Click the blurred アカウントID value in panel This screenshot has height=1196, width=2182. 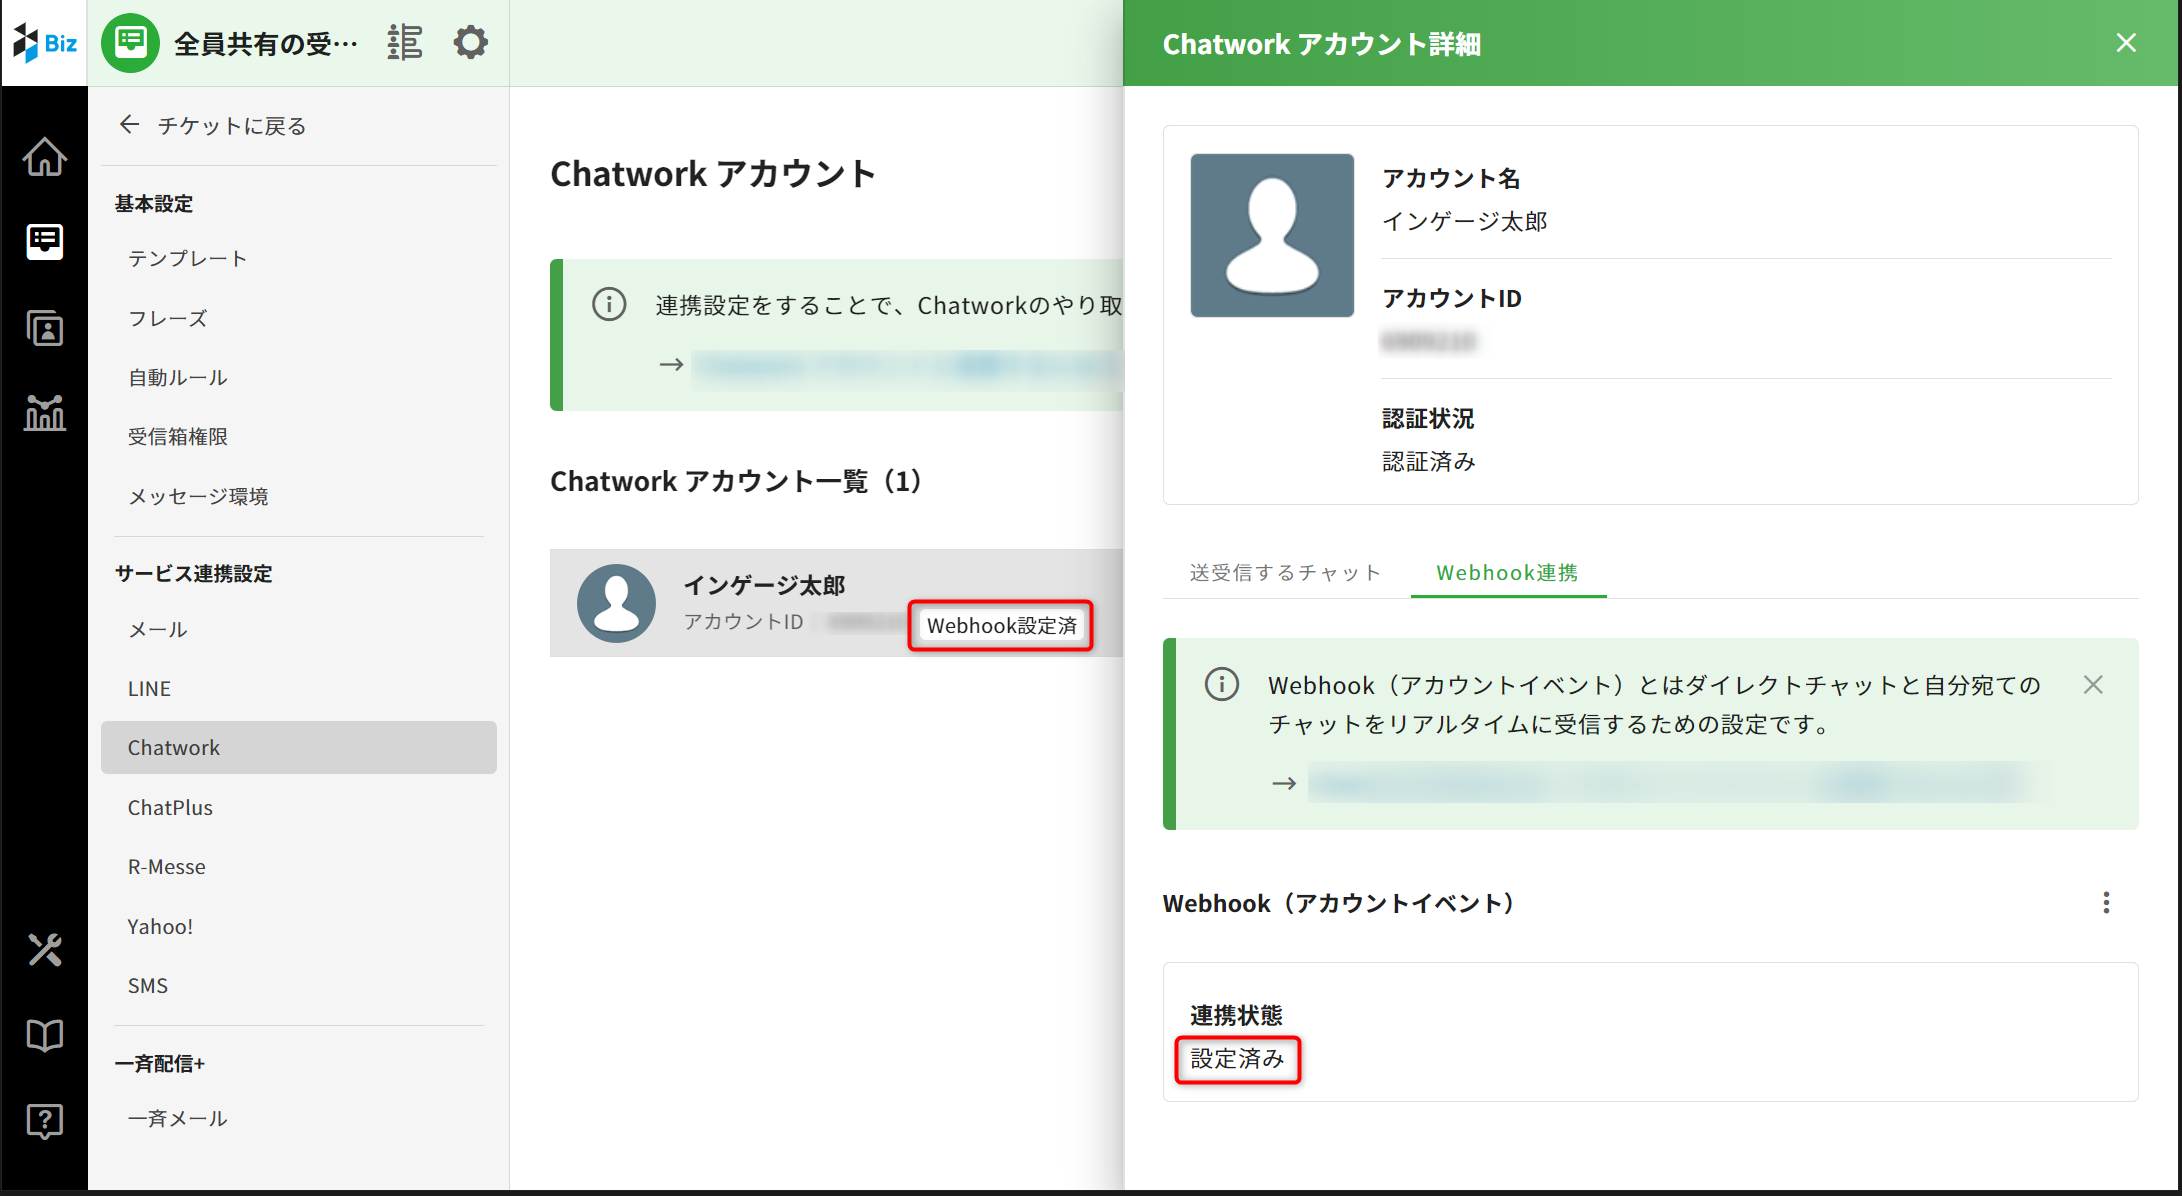(1428, 341)
